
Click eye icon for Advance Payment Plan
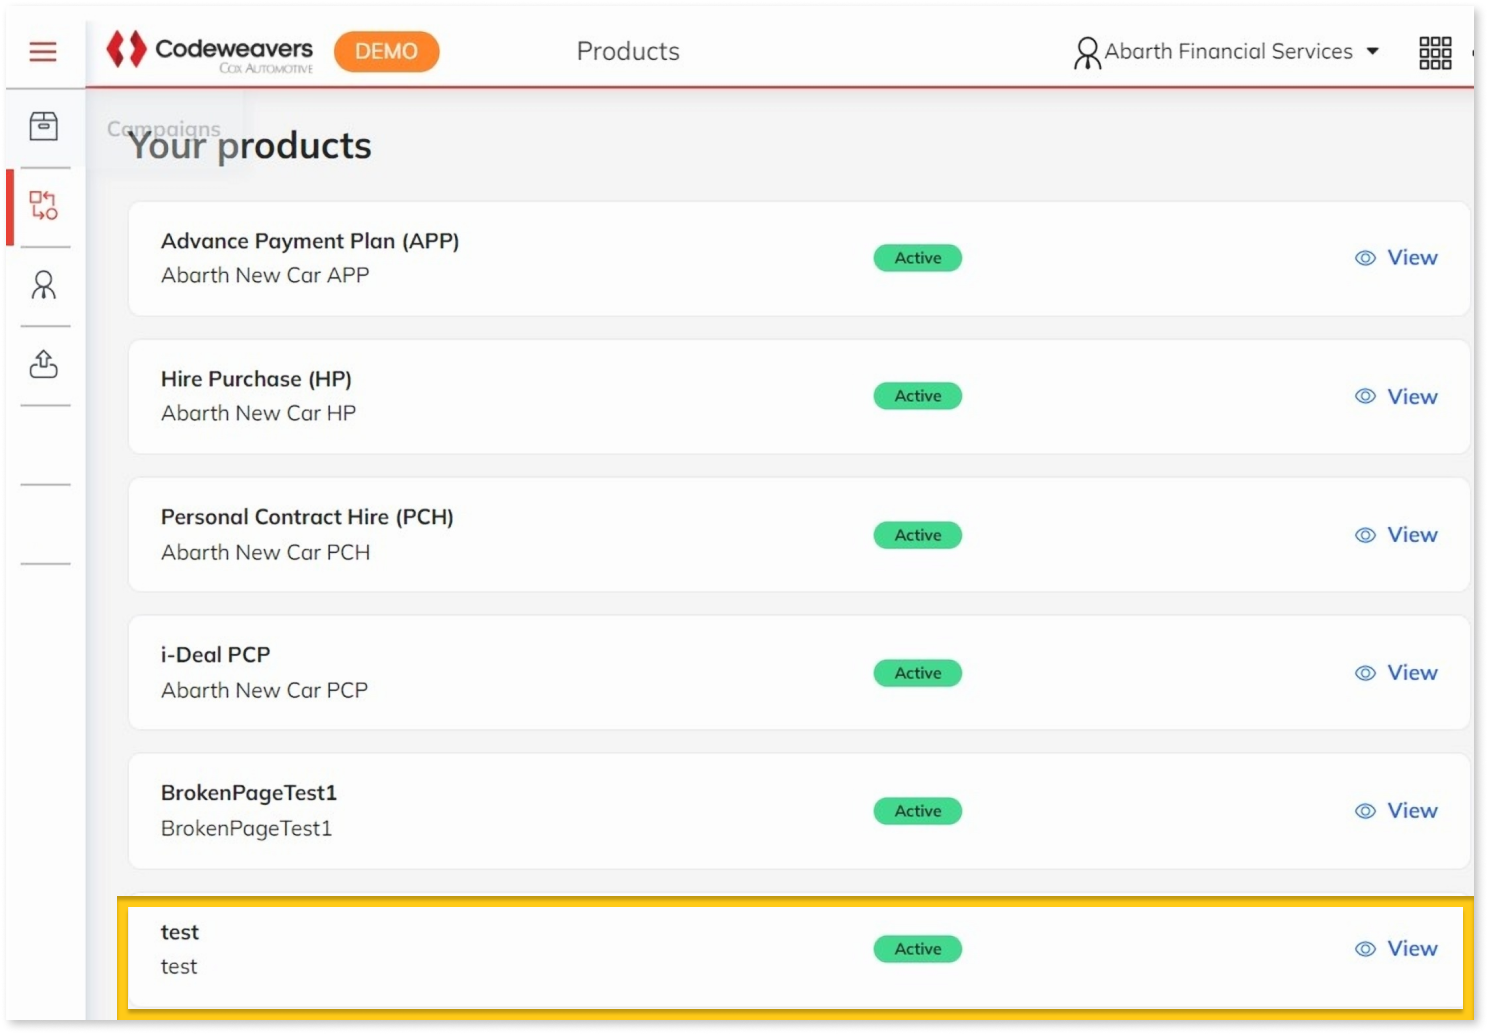1365,258
